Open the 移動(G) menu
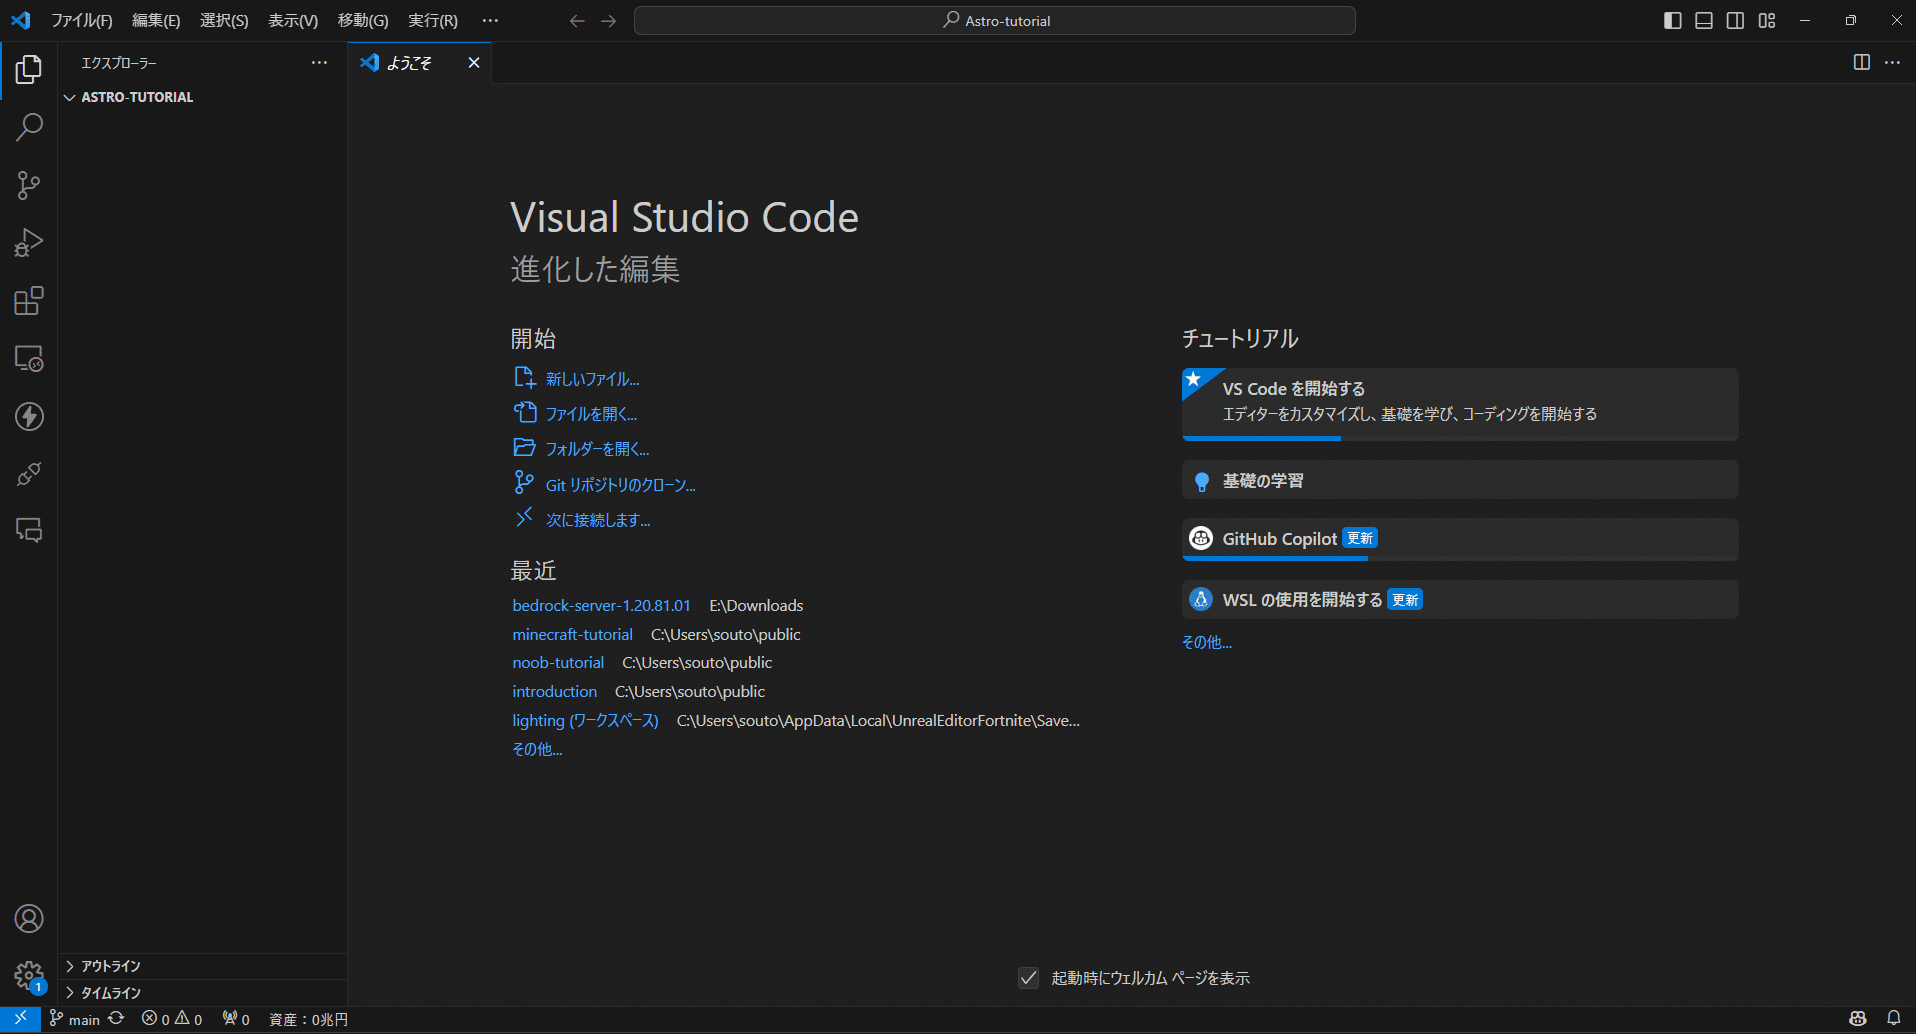 pyautogui.click(x=363, y=21)
